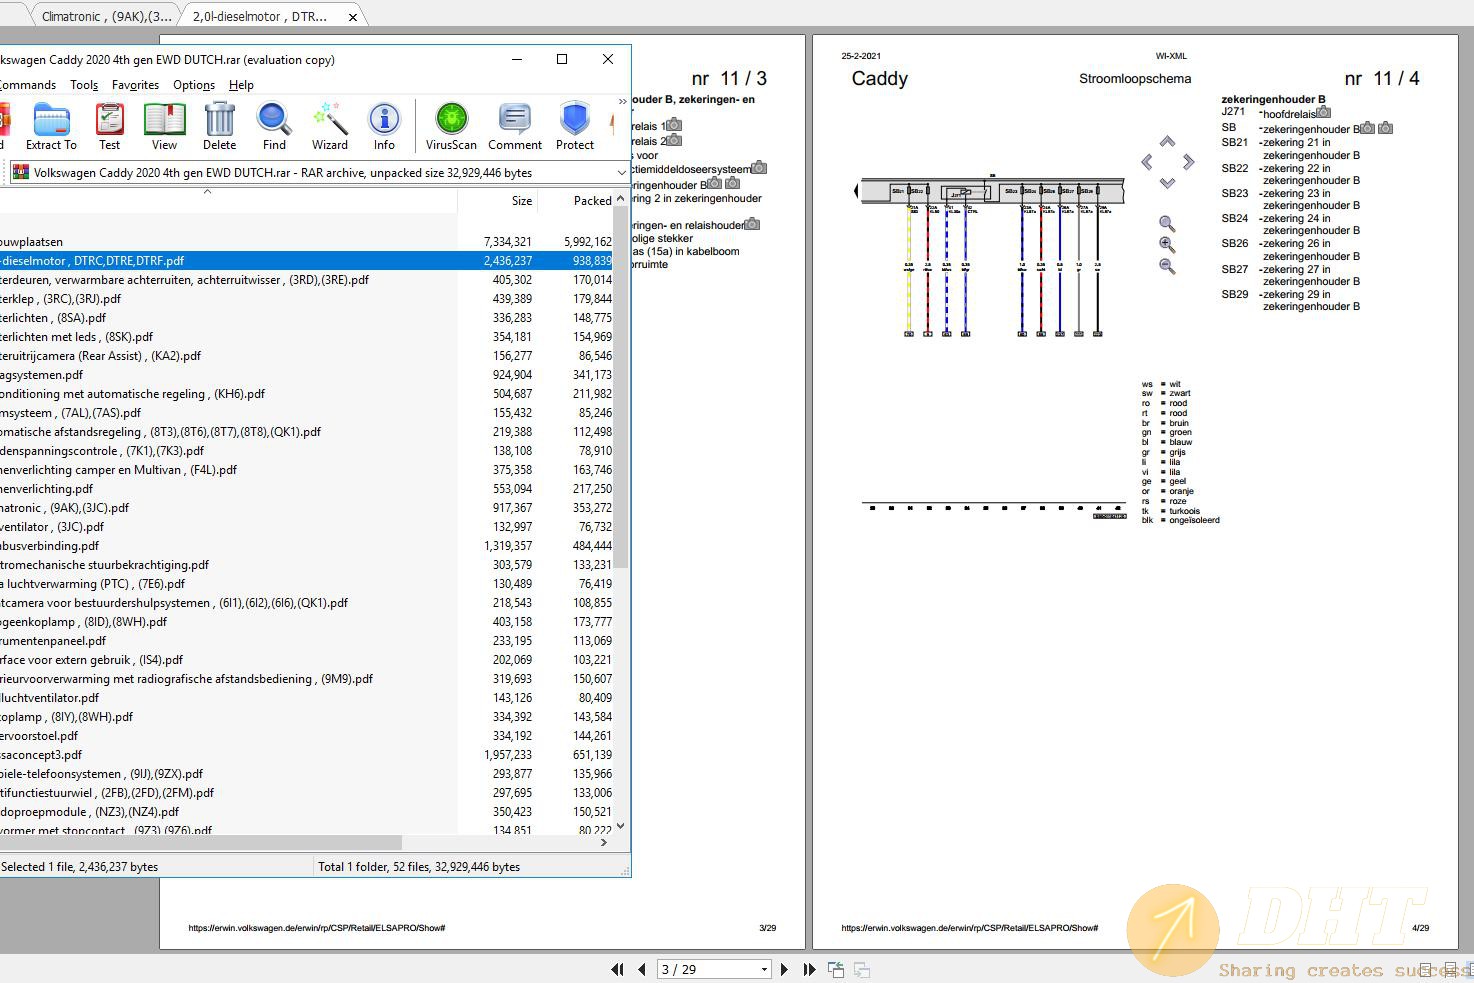This screenshot has height=983, width=1474.
Task: Click the zoom out magnifier
Action: coord(1167,266)
